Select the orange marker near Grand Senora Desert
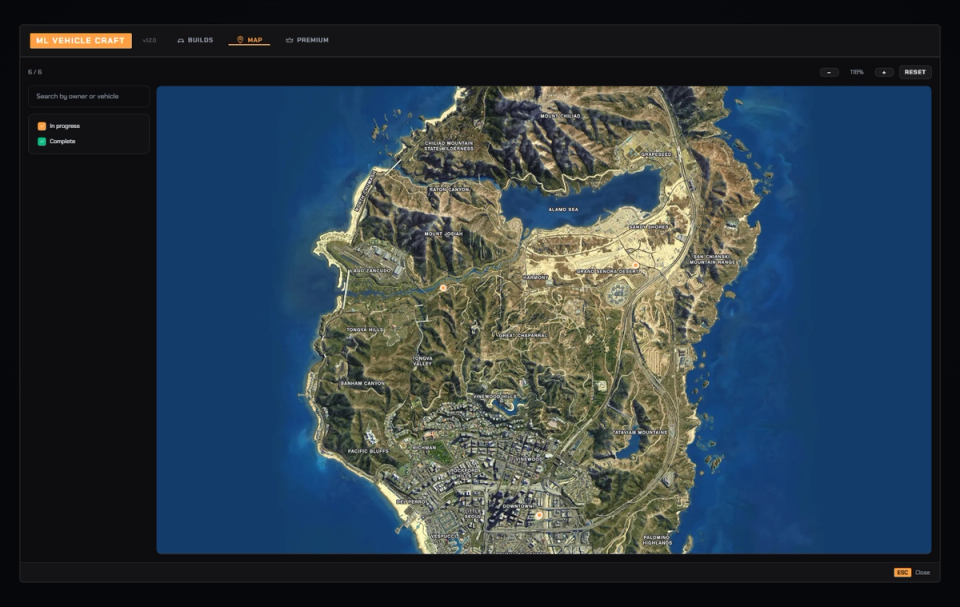 636,265
